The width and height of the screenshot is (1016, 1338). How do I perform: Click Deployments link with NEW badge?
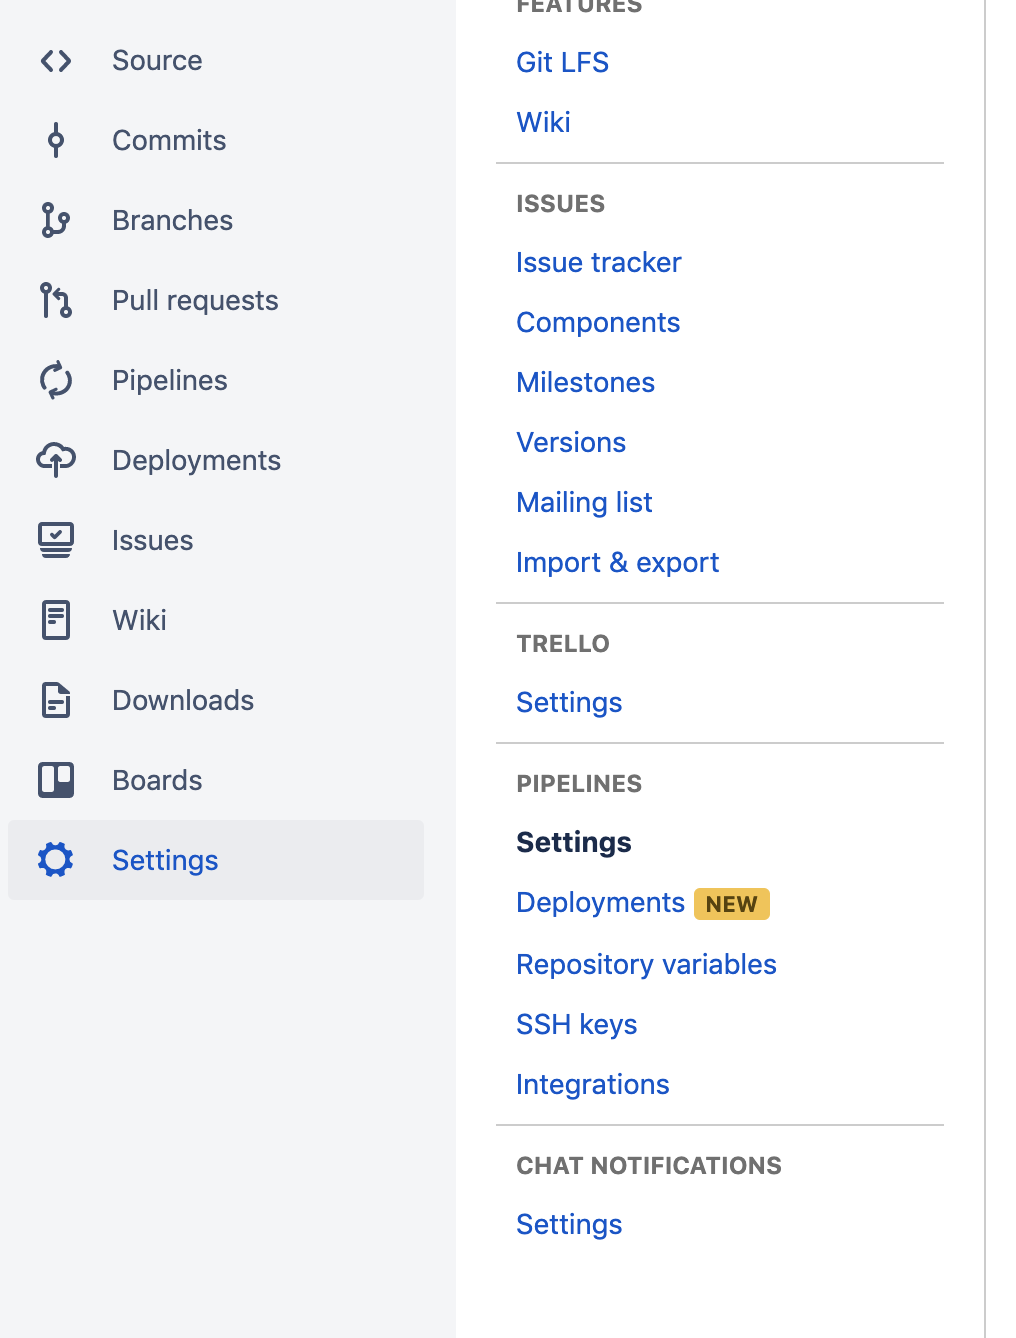point(600,902)
